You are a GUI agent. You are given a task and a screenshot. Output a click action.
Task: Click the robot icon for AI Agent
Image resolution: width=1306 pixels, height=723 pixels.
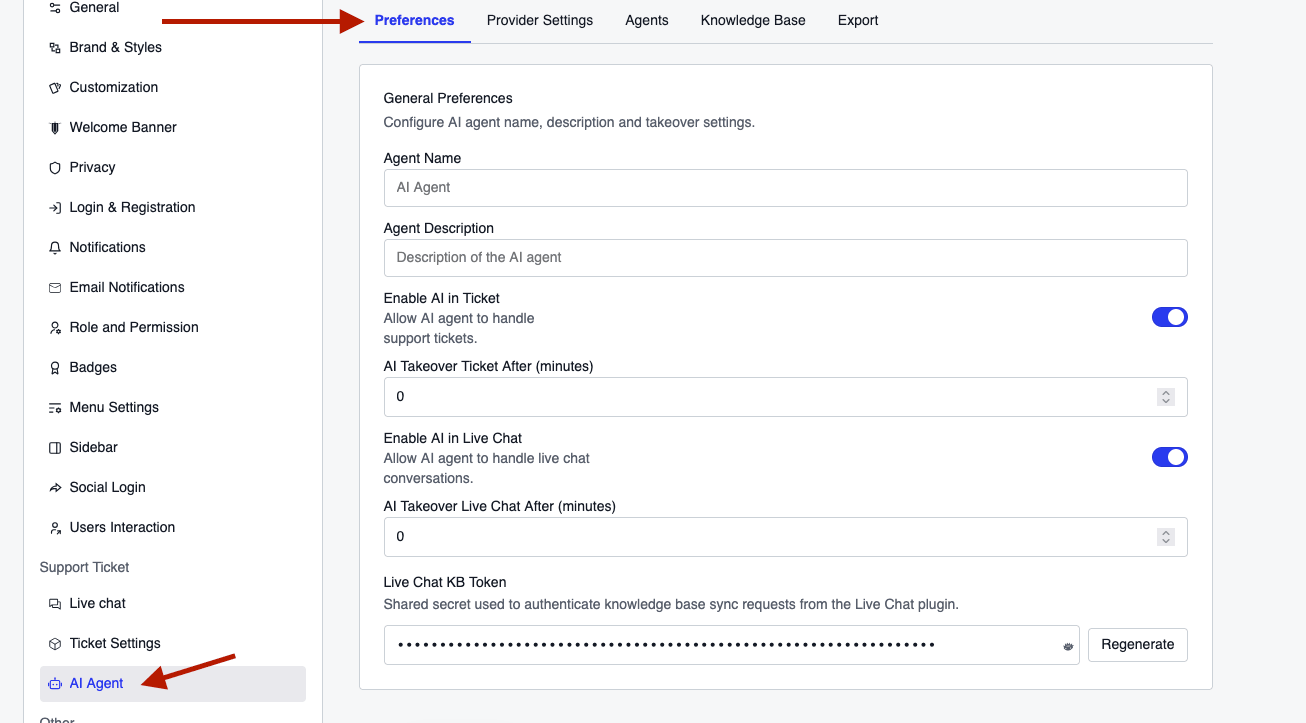click(55, 684)
